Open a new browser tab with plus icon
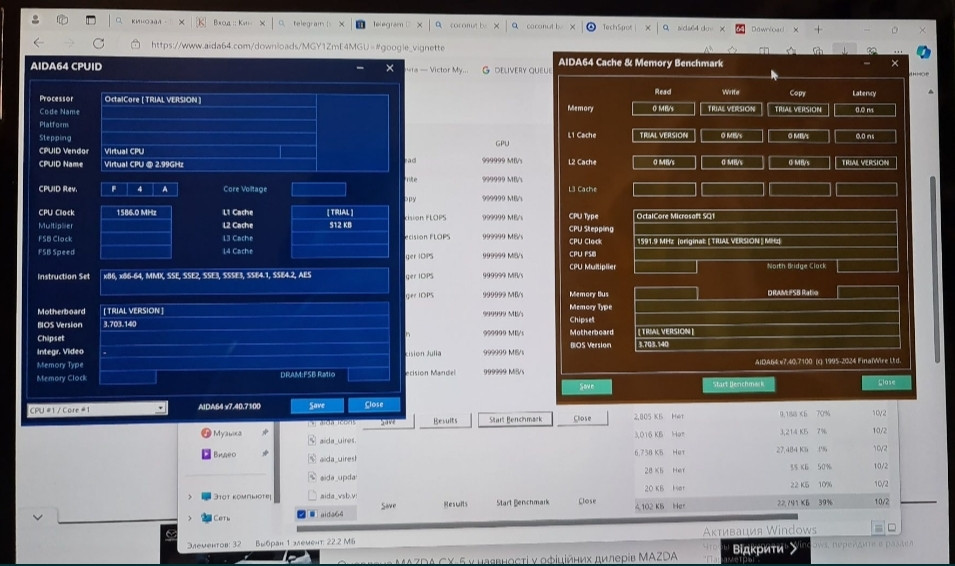Image resolution: width=955 pixels, height=566 pixels. [818, 29]
